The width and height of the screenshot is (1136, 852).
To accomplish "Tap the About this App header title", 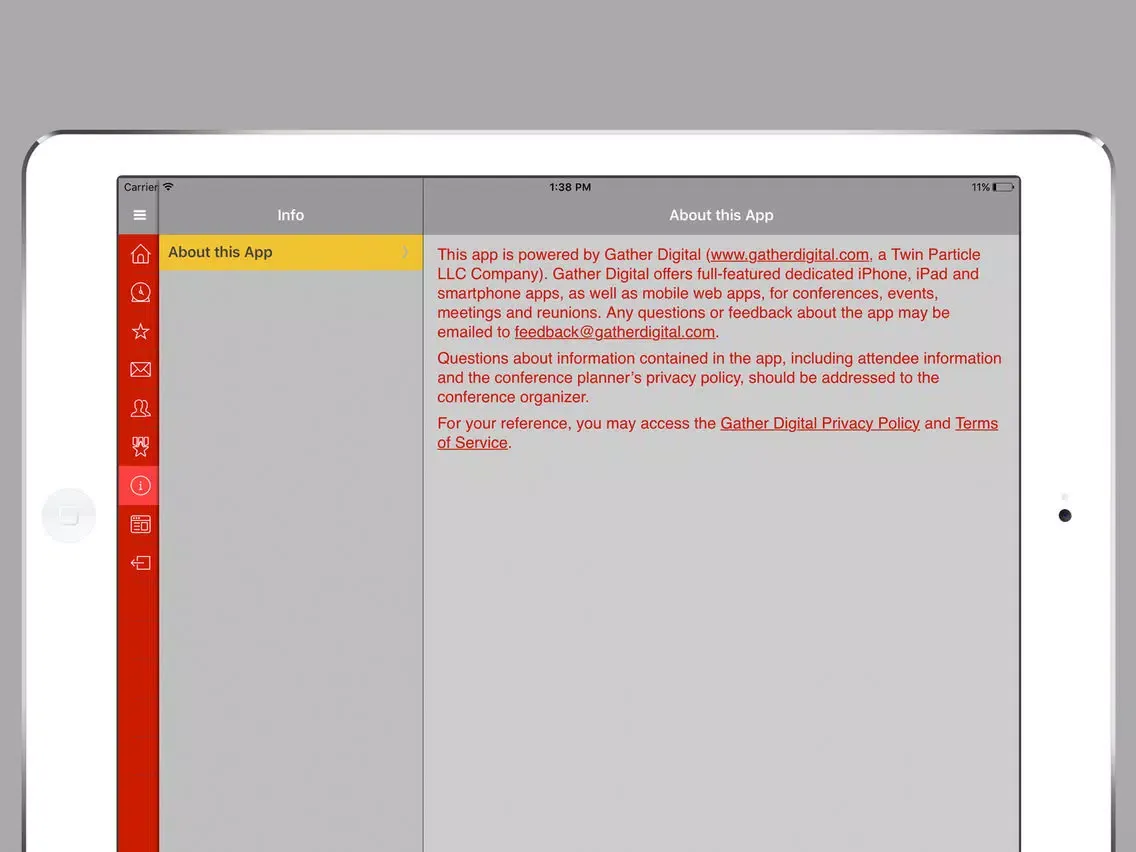I will 721,215.
